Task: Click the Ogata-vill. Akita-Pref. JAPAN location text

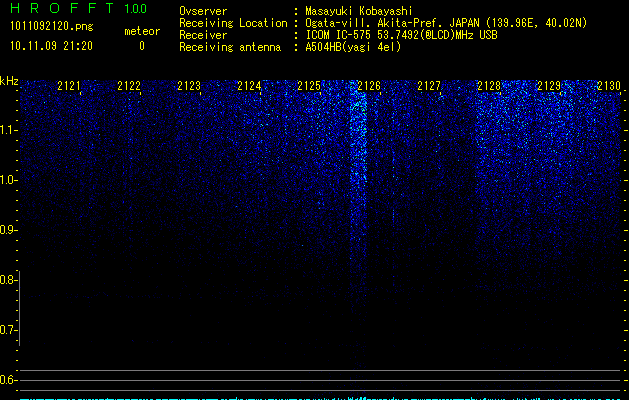Action: 446,23
